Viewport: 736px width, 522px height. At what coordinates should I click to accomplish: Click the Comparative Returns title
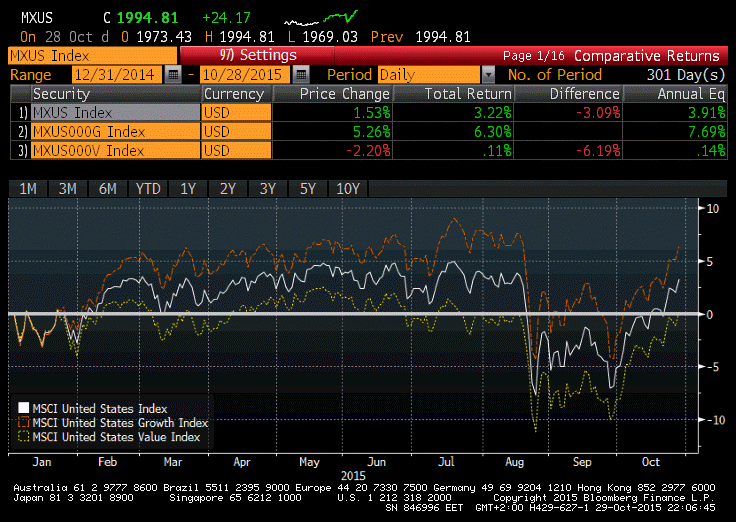647,56
